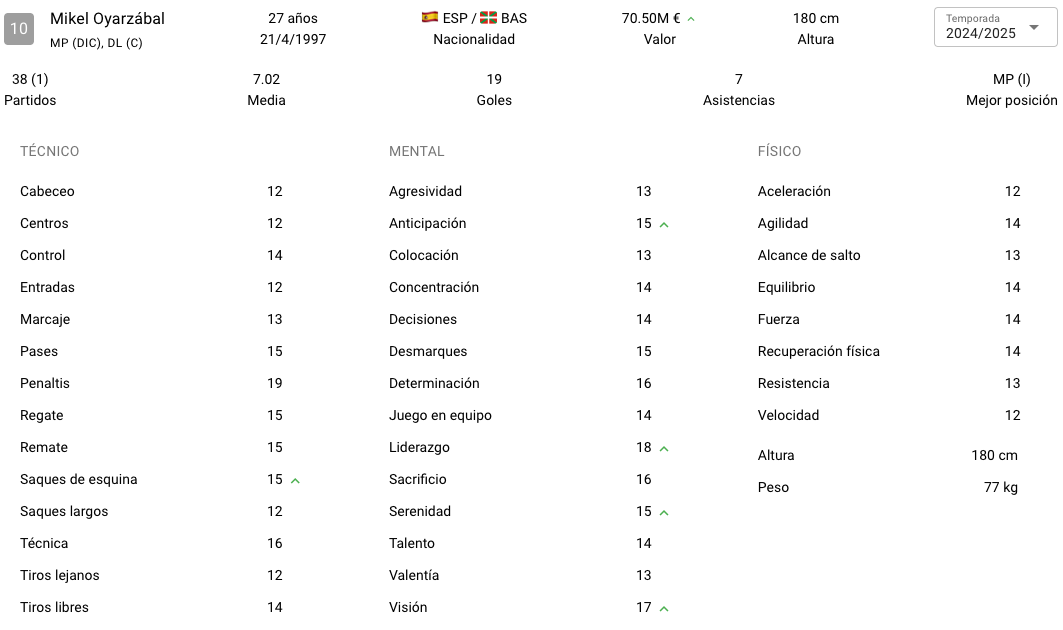Click the green arrow next to Serenidad

point(664,513)
